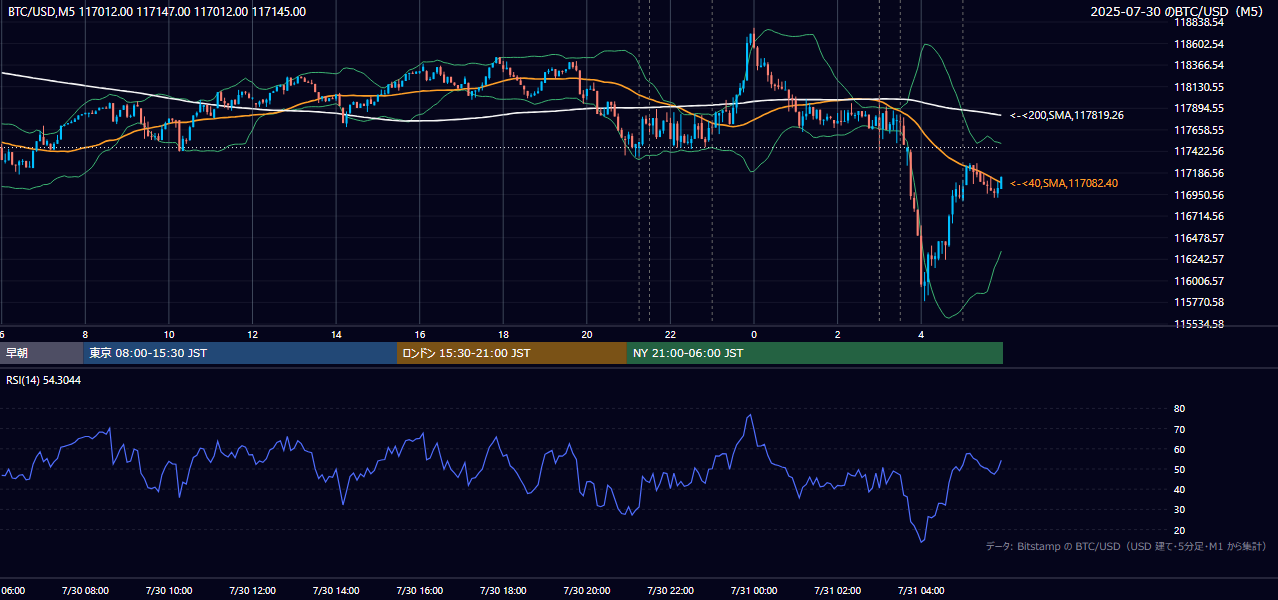The height and width of the screenshot is (600, 1278).
Task: Click price axis label 115770.58
Action: tap(1199, 302)
